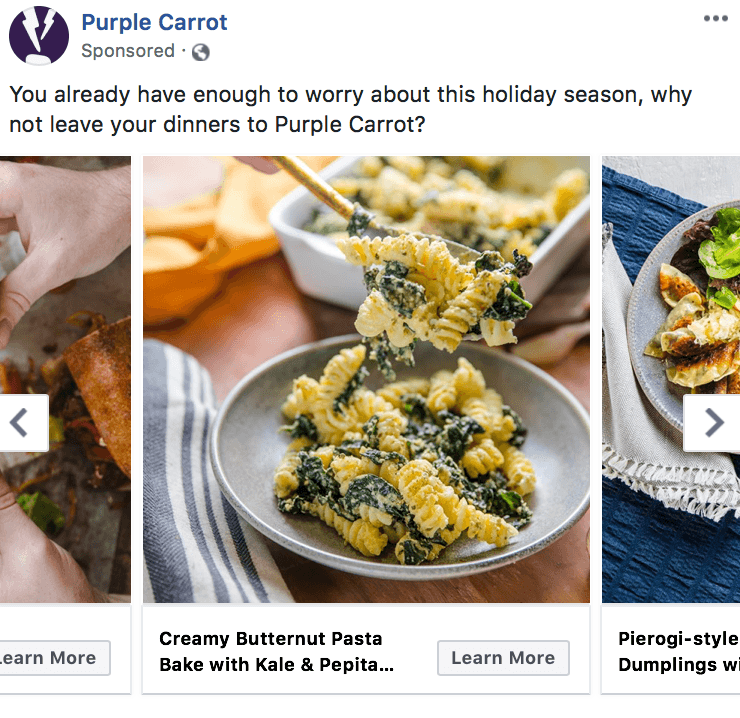Click the Sponsored label under the page name
The height and width of the screenshot is (718, 740).
128,51
